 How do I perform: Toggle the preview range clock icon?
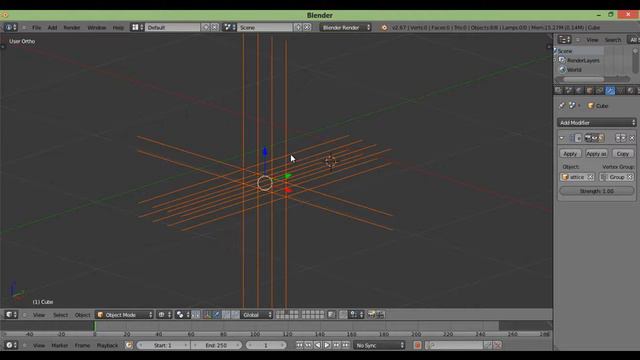[129, 345]
